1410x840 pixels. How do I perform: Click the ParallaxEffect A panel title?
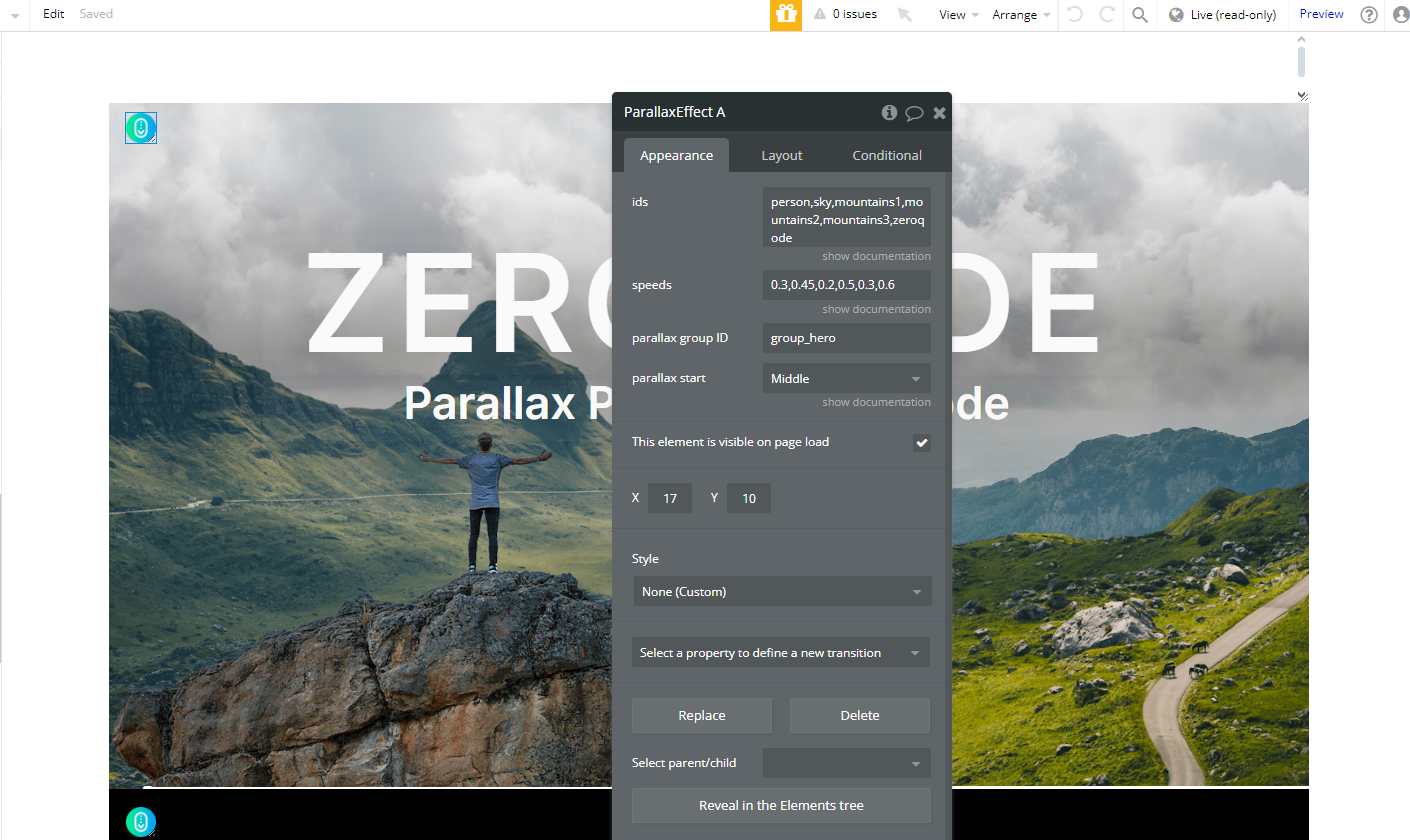pyautogui.click(x=675, y=112)
